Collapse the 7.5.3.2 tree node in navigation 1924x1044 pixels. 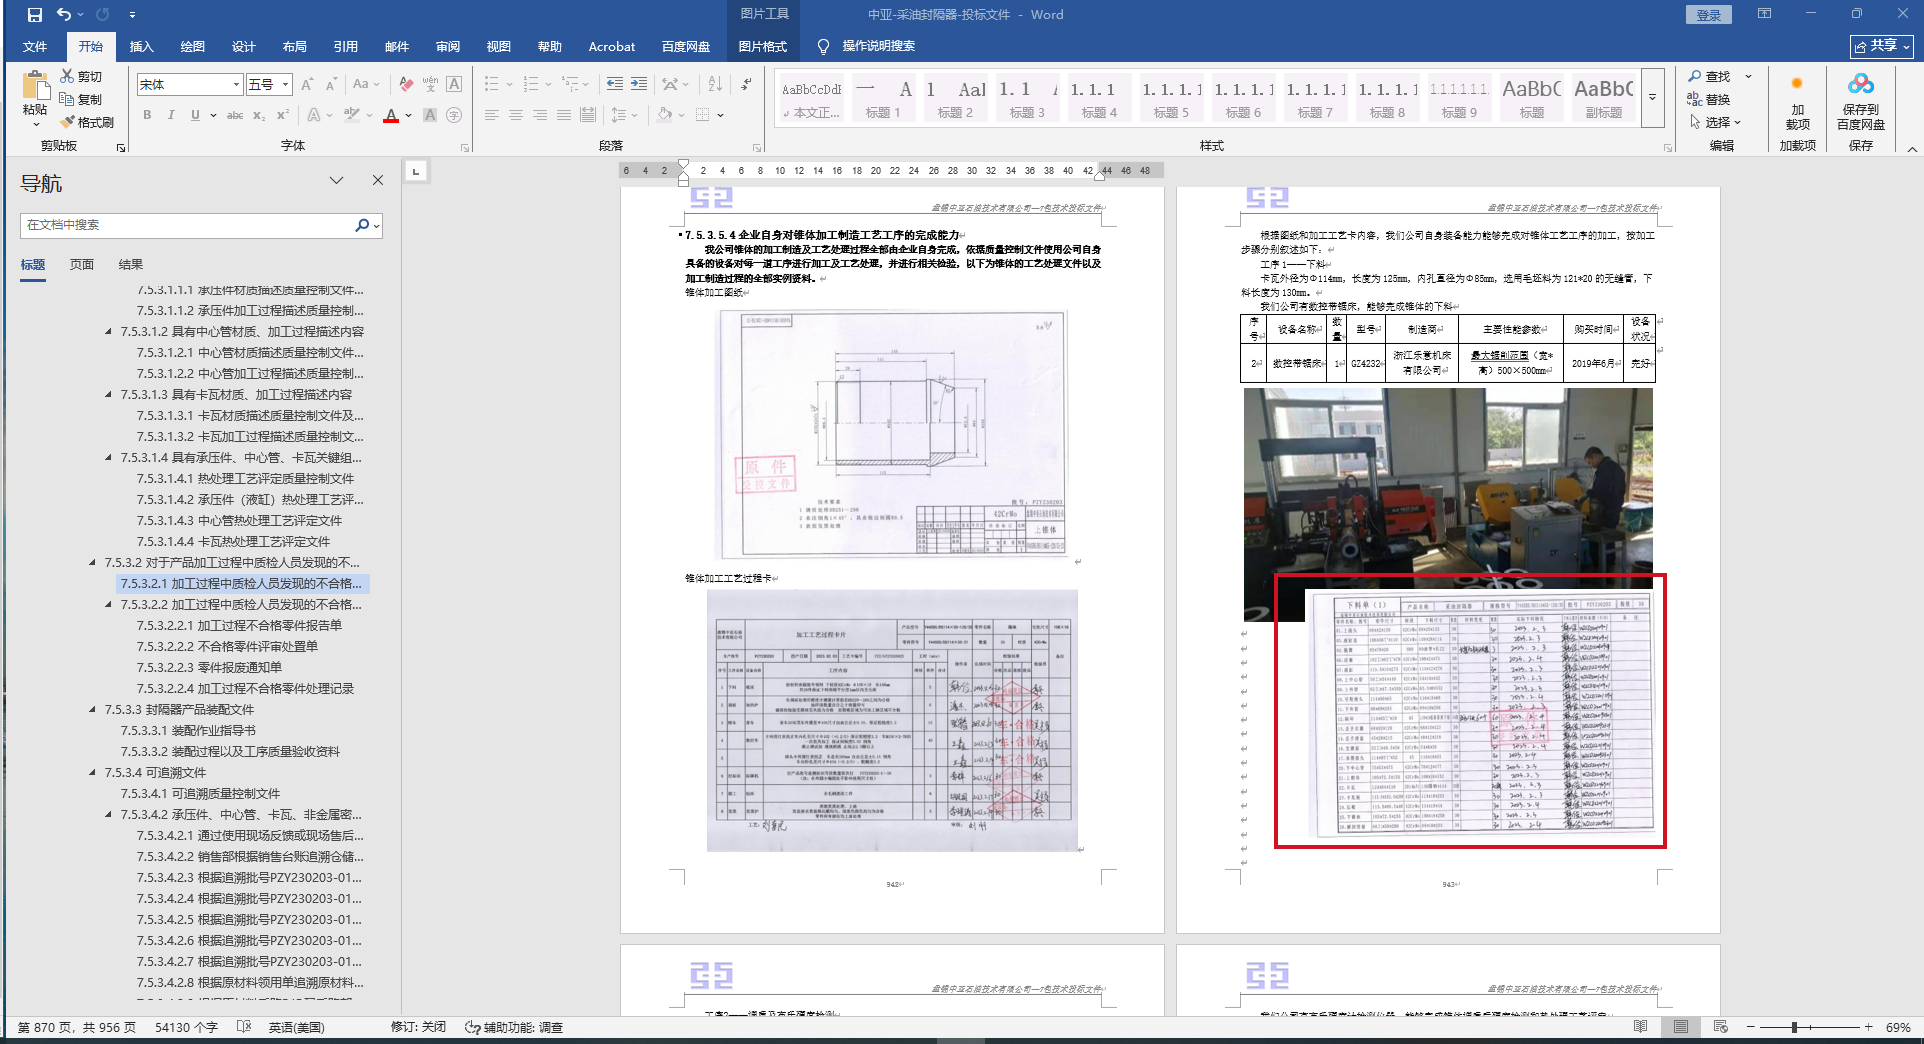93,563
